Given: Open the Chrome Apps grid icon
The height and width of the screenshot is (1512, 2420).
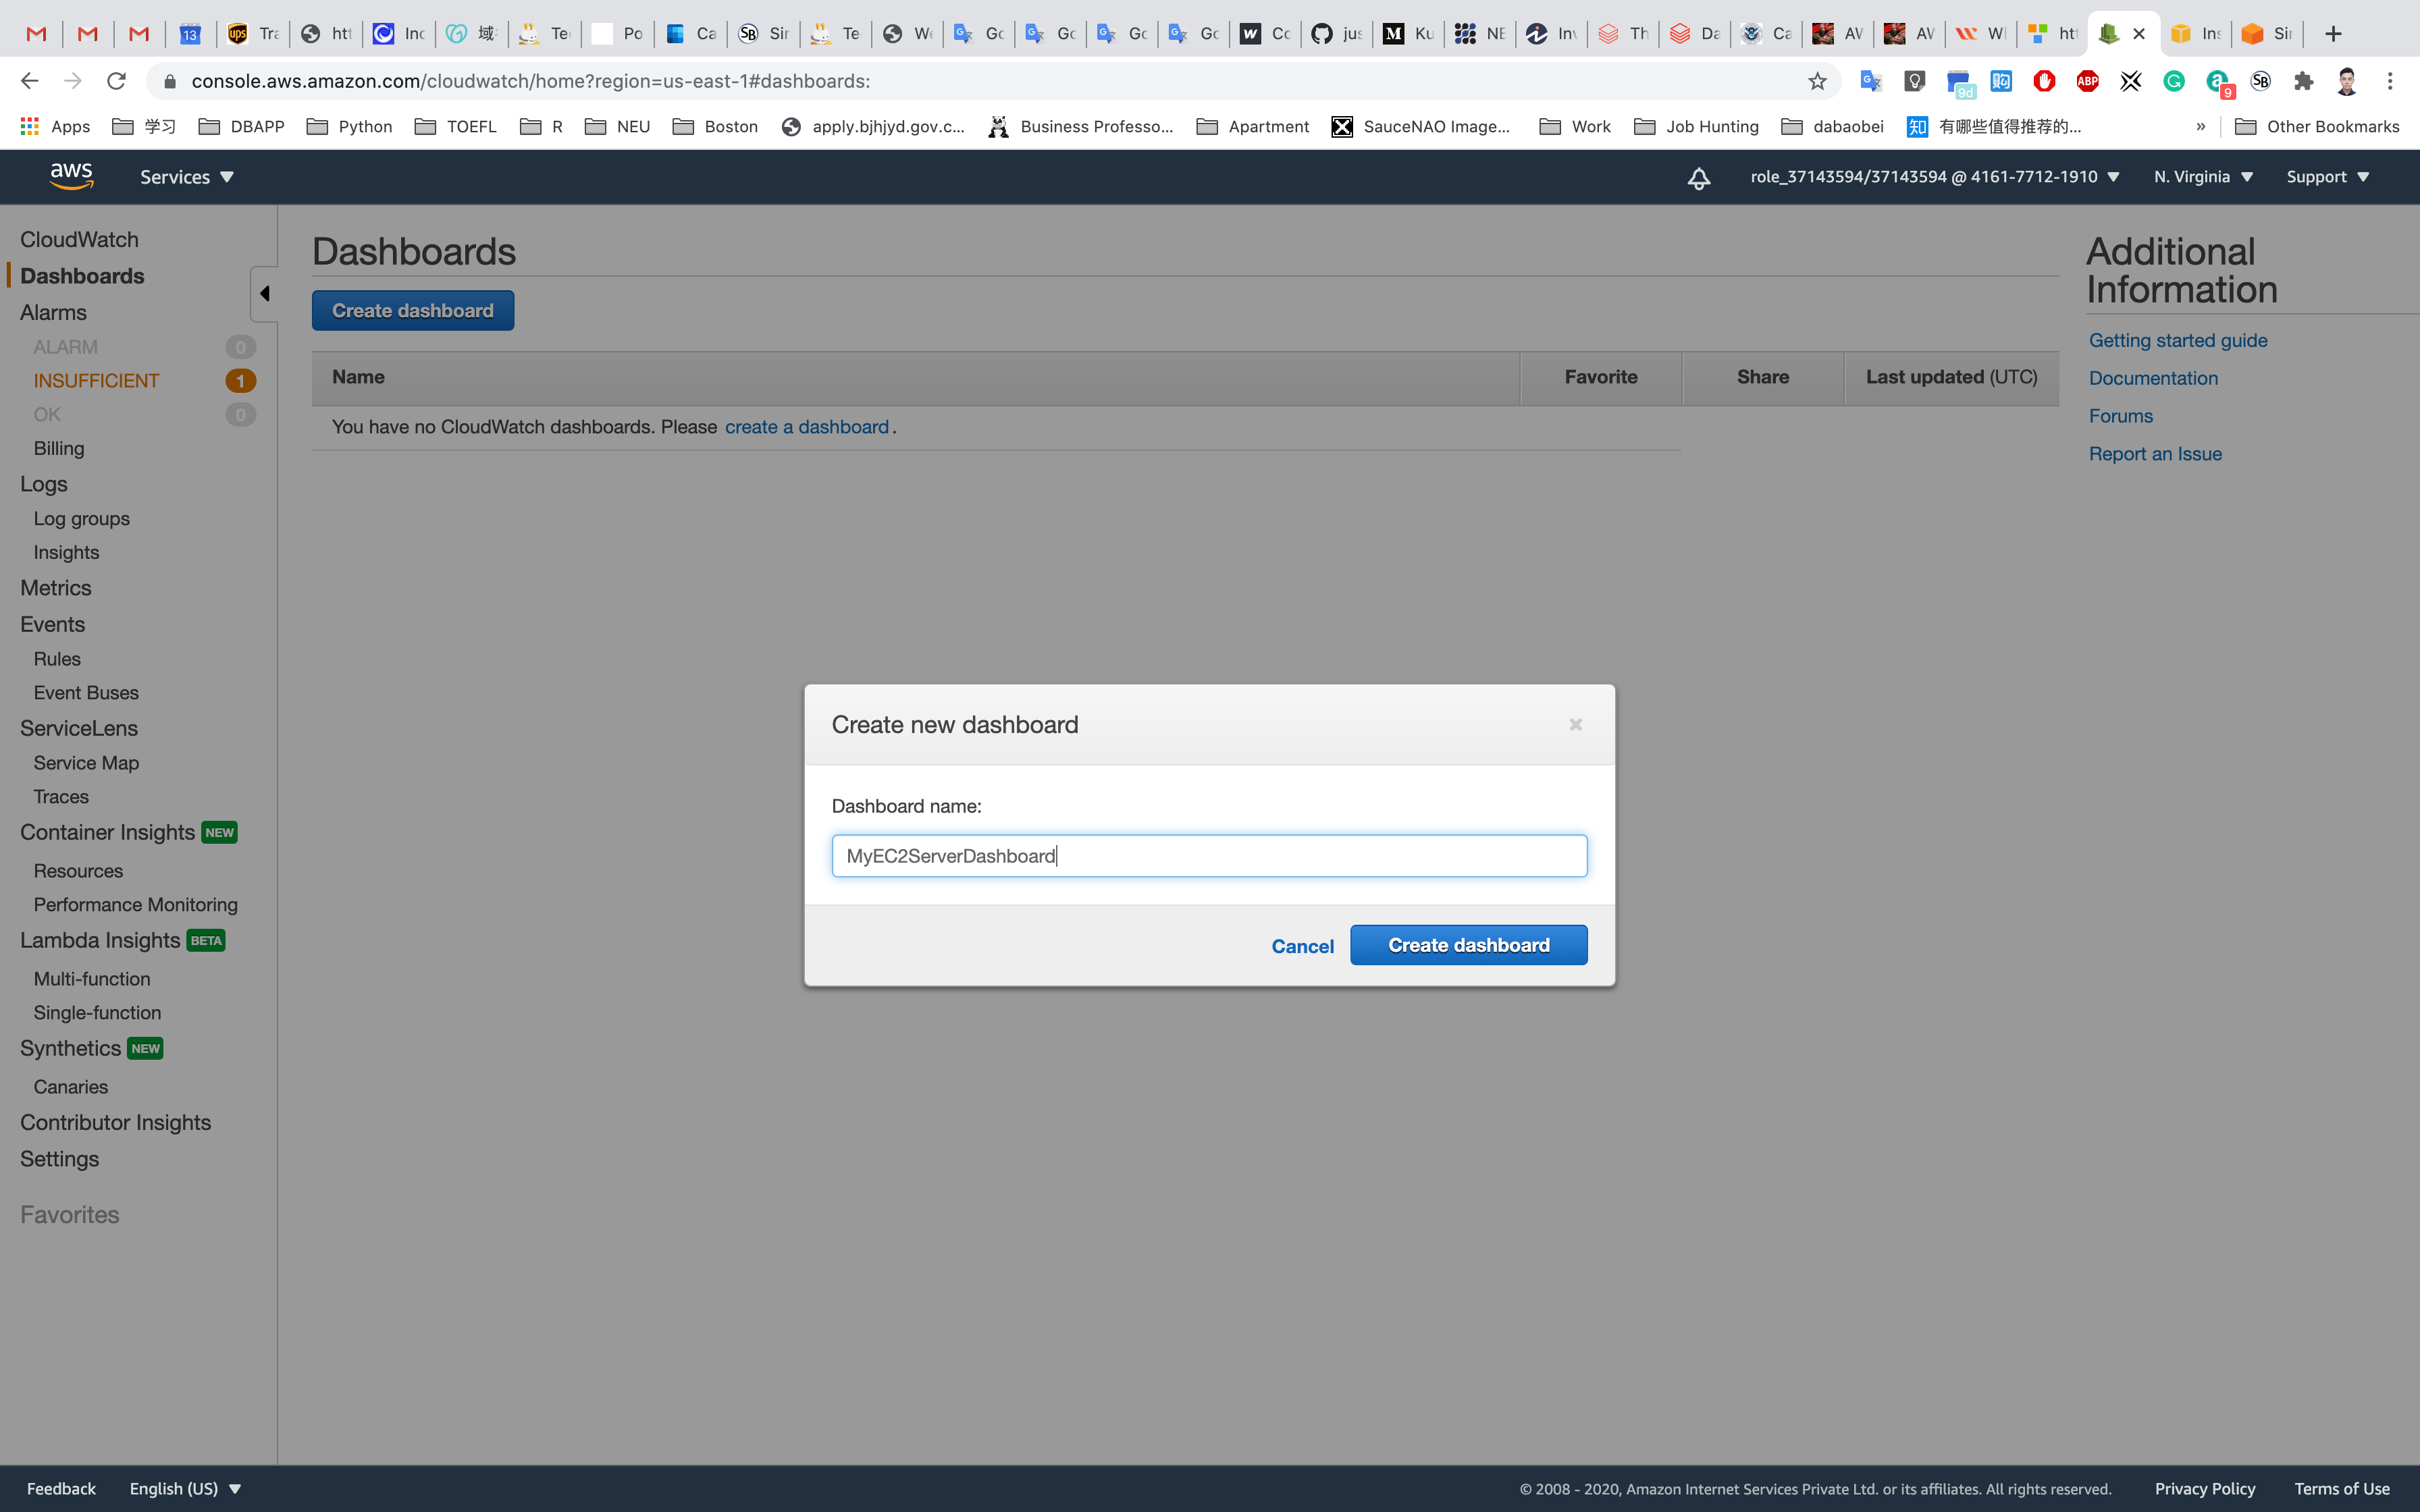Looking at the screenshot, I should pyautogui.click(x=30, y=126).
